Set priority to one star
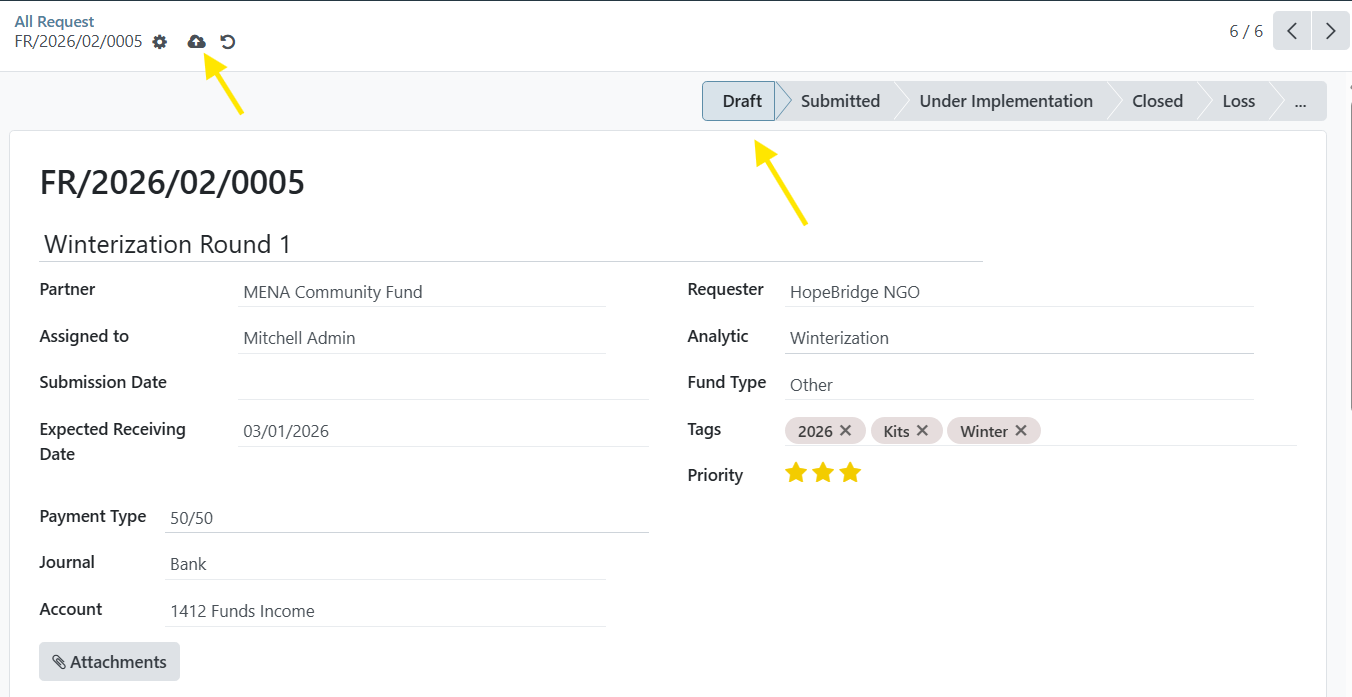 click(796, 472)
